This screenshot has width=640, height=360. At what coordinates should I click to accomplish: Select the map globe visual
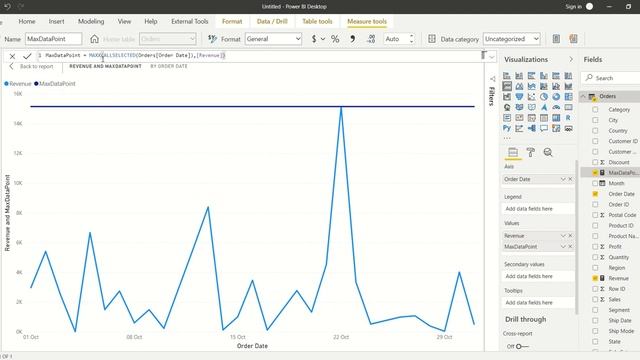point(507,107)
